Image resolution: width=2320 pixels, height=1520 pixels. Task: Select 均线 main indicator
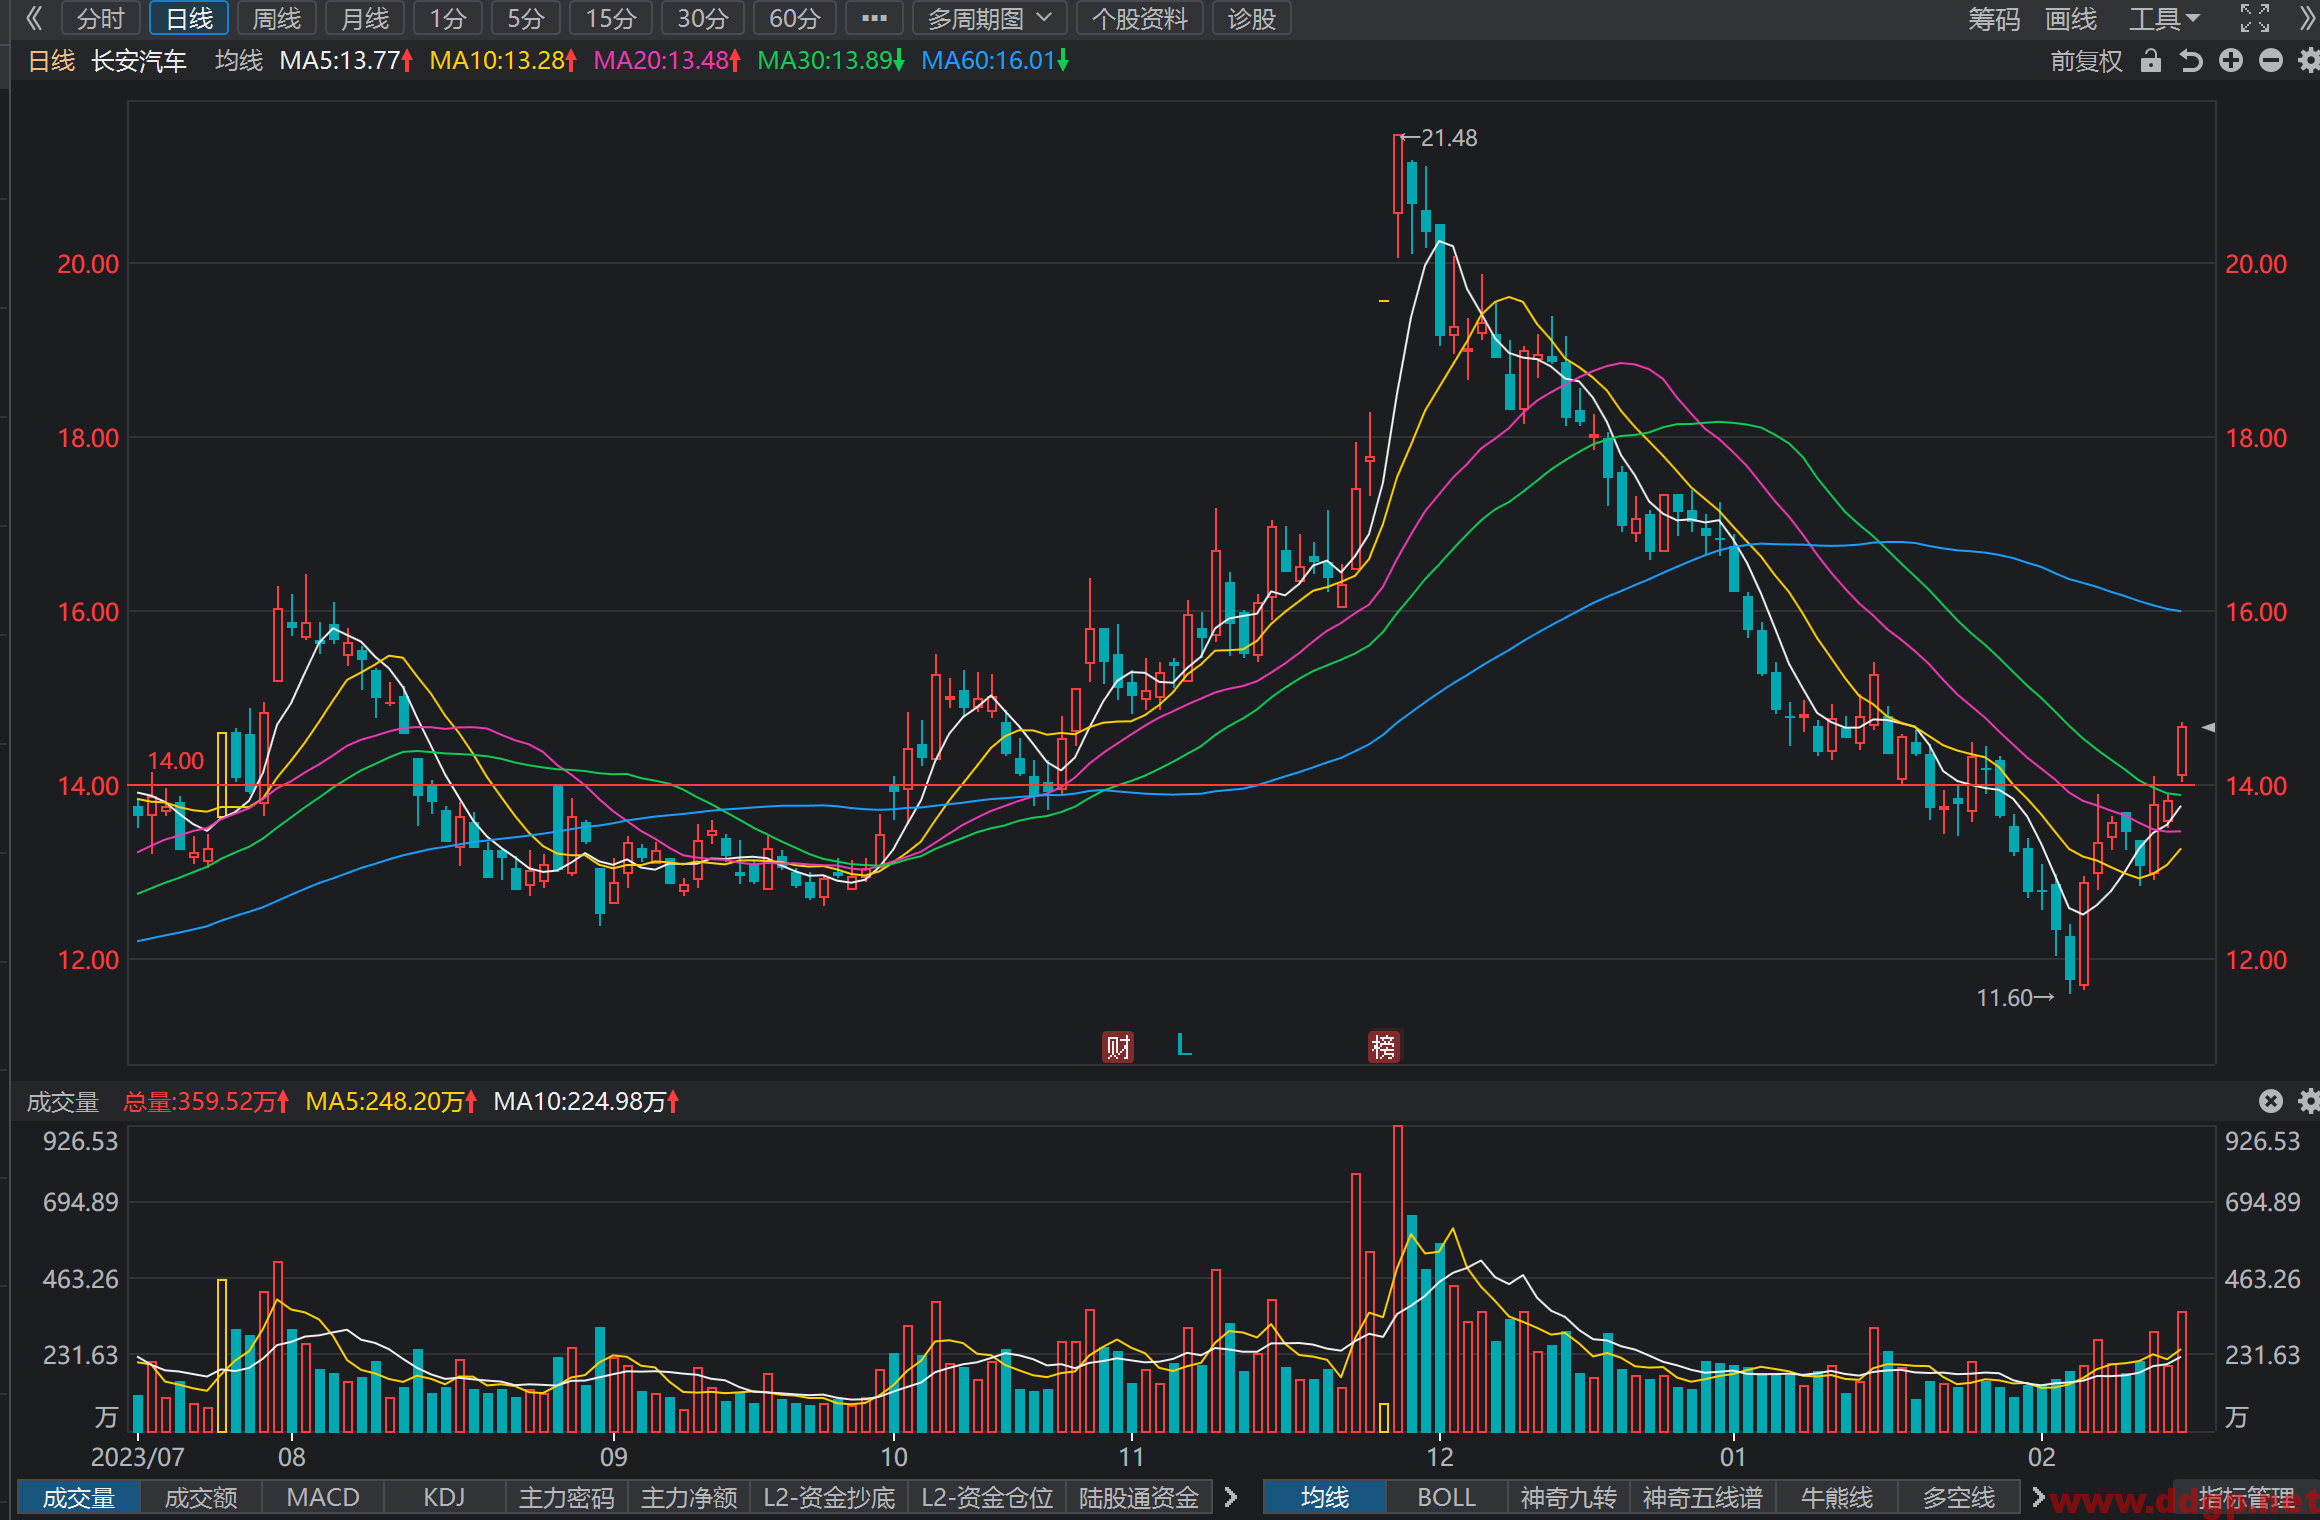tap(1325, 1497)
